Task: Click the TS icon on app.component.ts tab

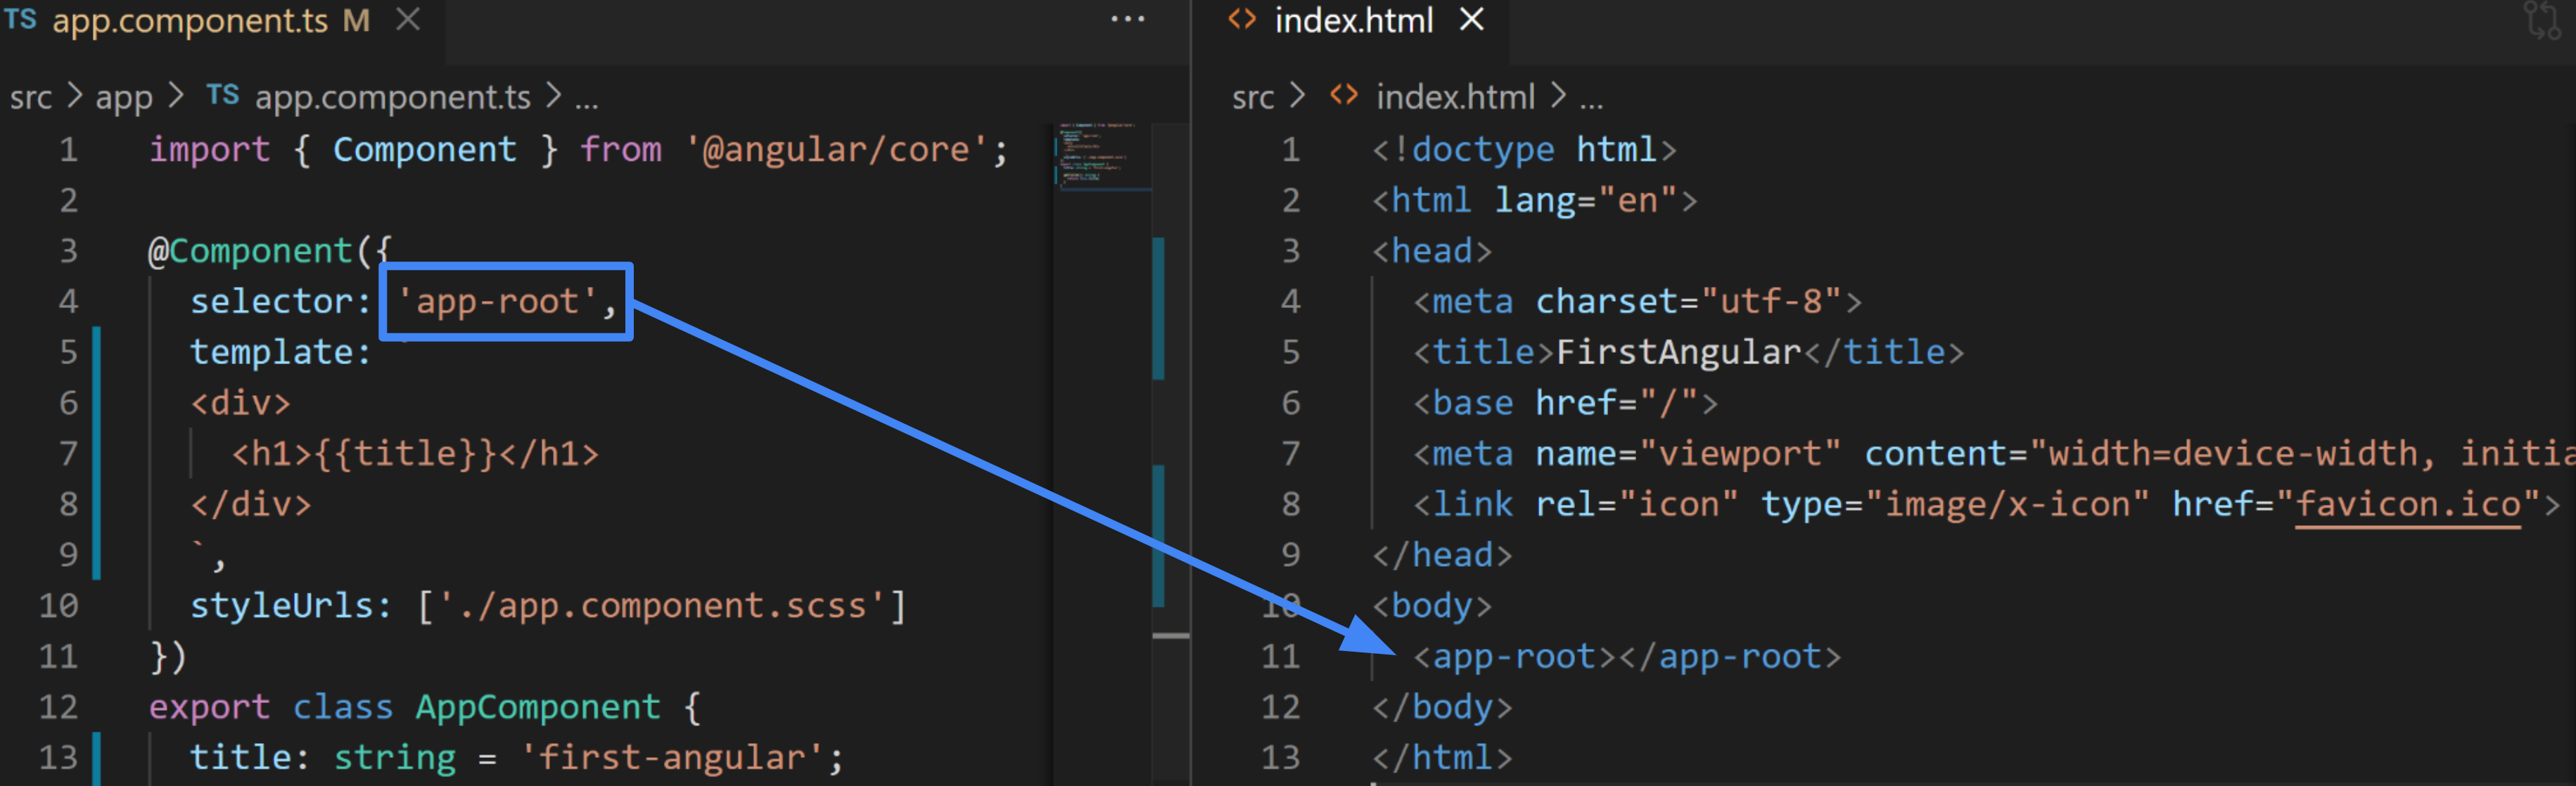Action: [20, 19]
